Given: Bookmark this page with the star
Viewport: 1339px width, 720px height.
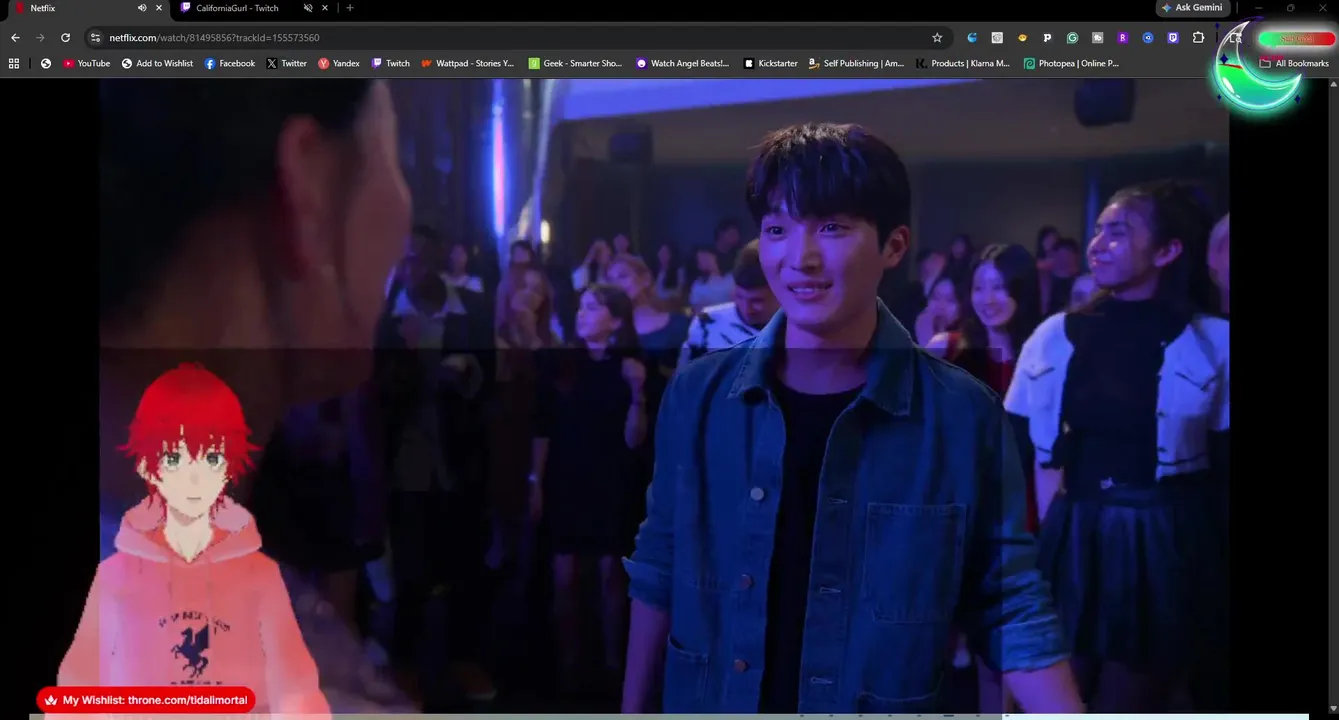Looking at the screenshot, I should point(937,38).
